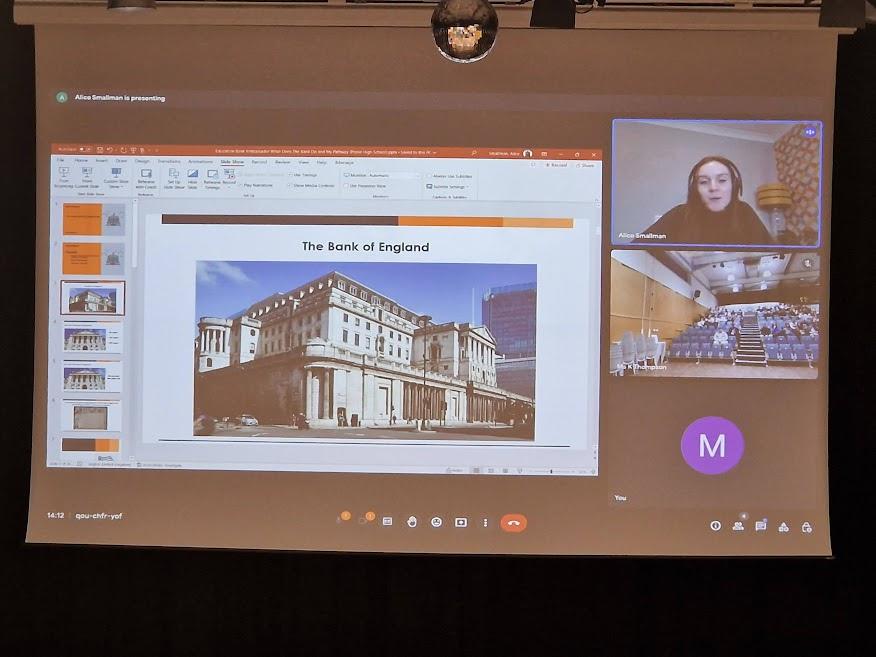
Task: Toggle Use Presenter View checkbox
Action: pos(365,185)
